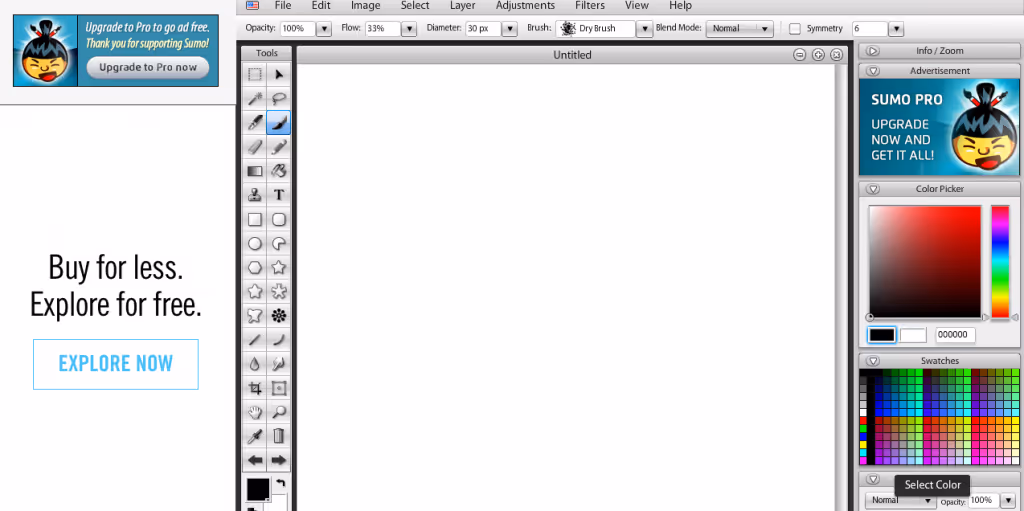Screen dimensions: 1024x511
Task: Open the View menu
Action: click(x=637, y=5)
